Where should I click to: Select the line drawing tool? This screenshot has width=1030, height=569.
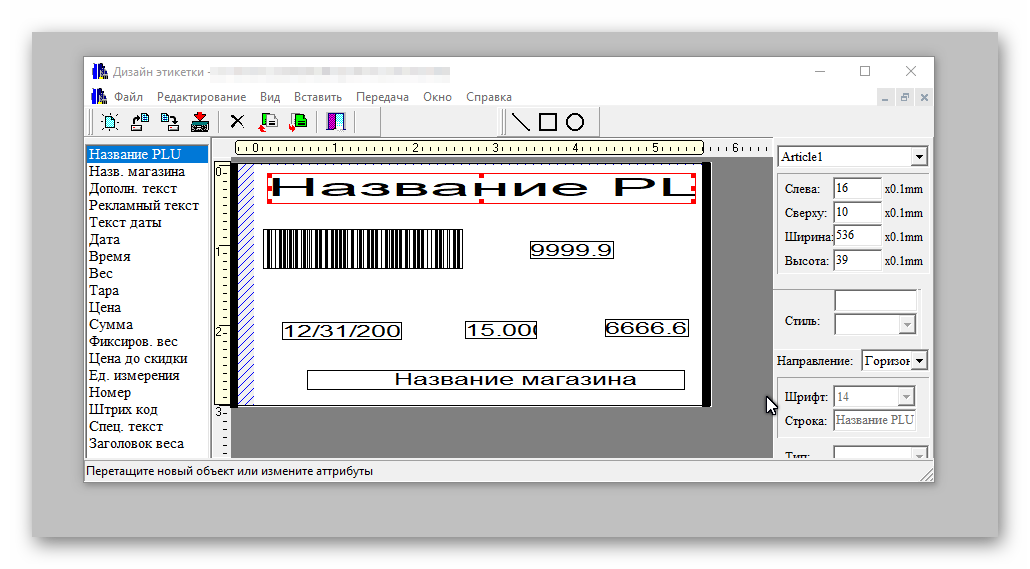(521, 122)
